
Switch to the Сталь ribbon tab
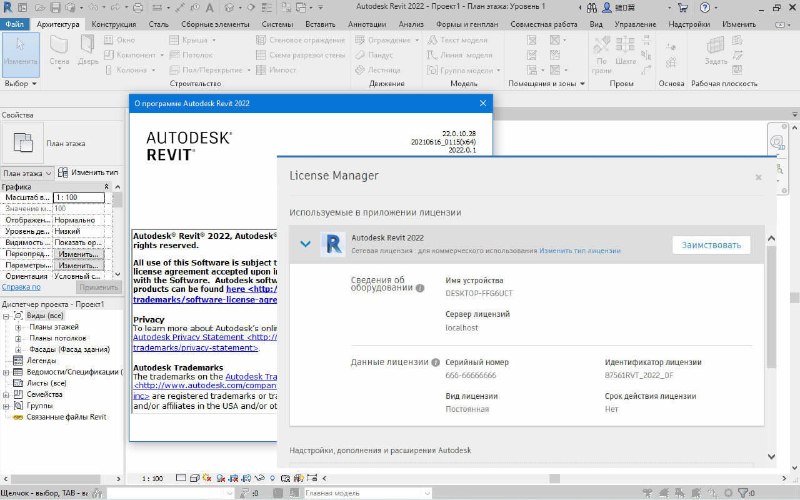pos(159,24)
